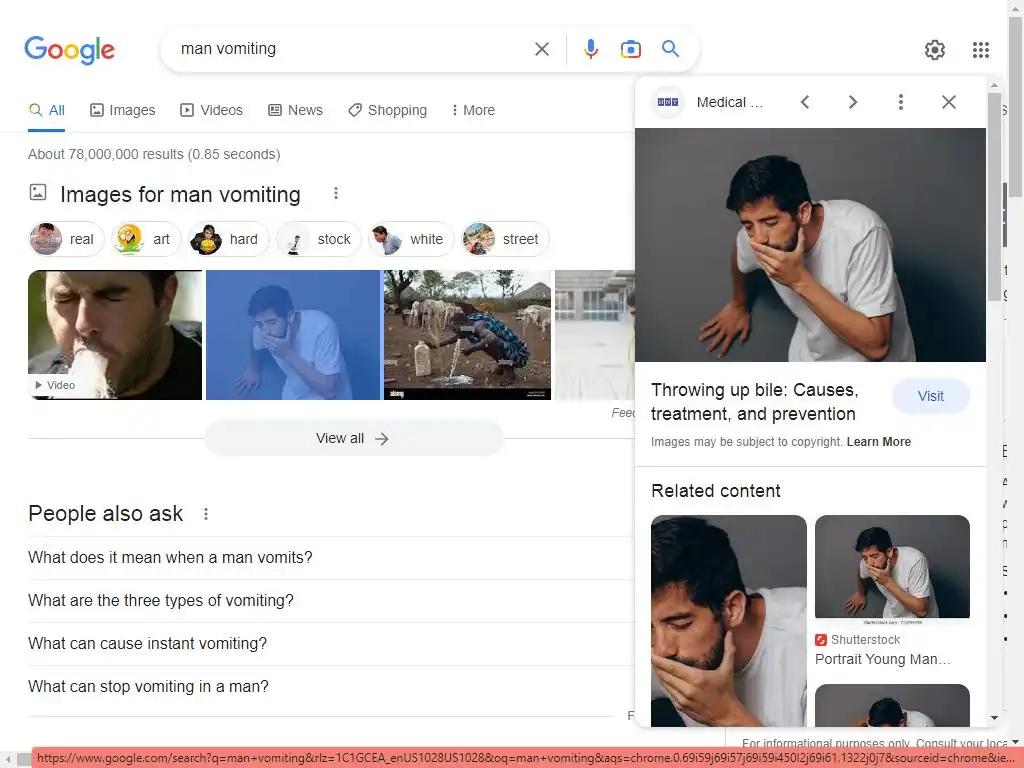Click the Images for man vomiting heading
Screen dimensions: 1024x768
(180, 195)
